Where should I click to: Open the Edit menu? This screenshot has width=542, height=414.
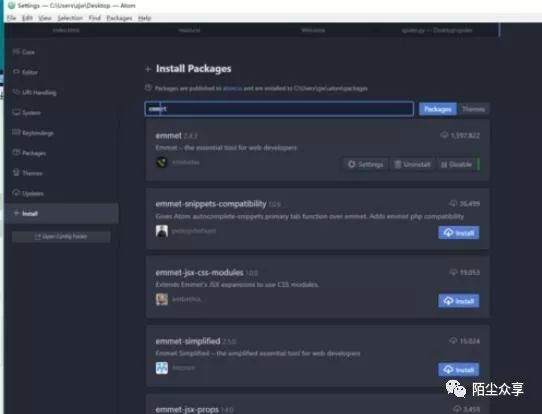27,18
